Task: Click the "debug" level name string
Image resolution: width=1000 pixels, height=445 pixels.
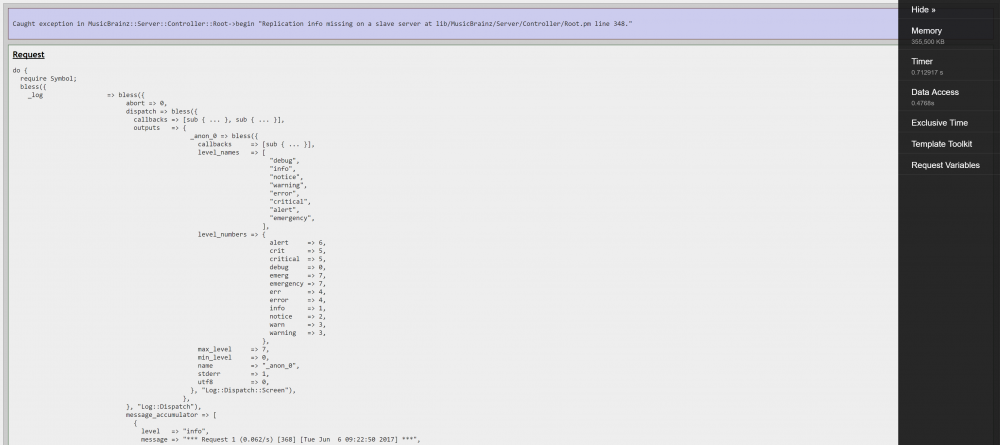Action: pyautogui.click(x=284, y=161)
